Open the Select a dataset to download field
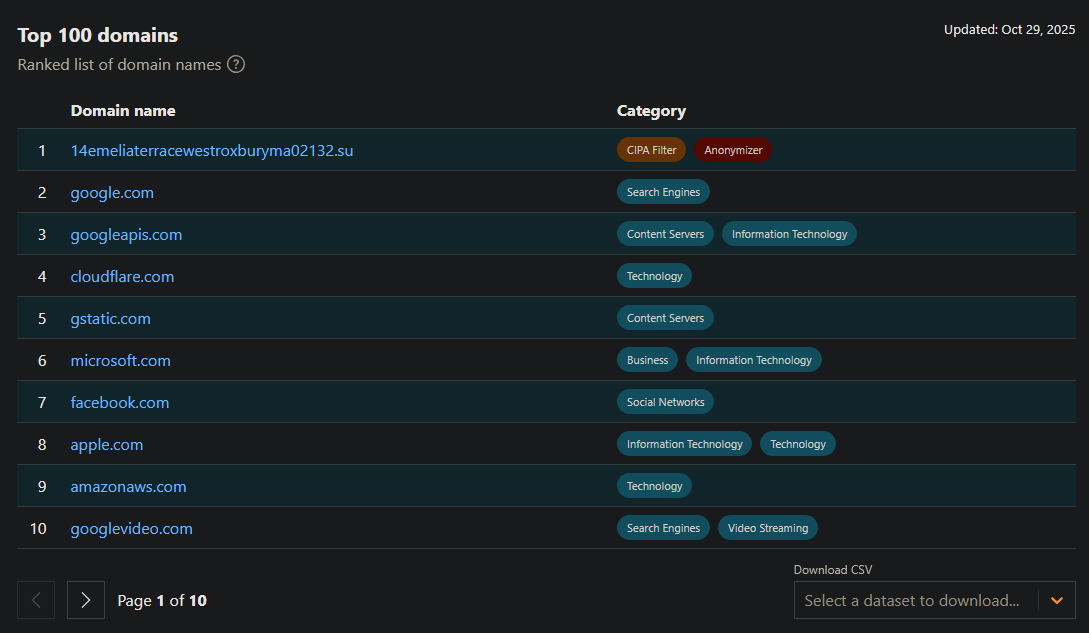 coord(912,600)
